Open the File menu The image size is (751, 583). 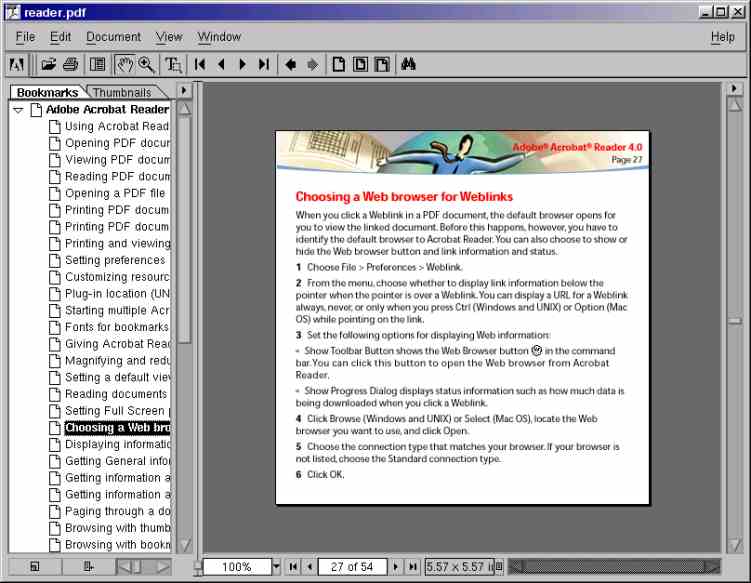[25, 37]
